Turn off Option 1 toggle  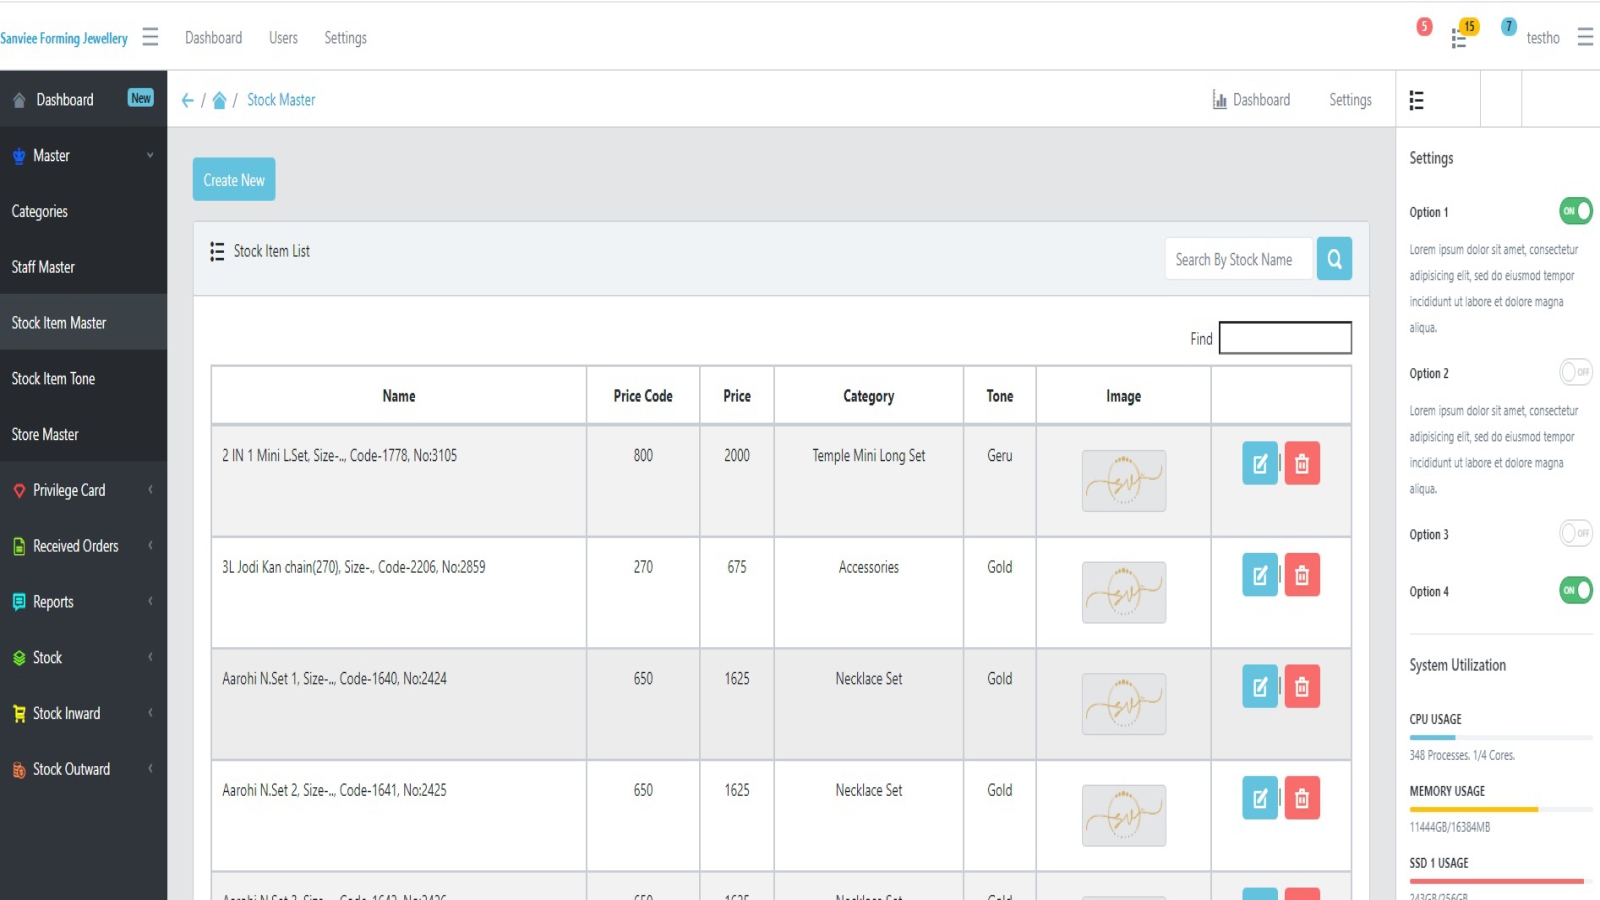point(1575,211)
